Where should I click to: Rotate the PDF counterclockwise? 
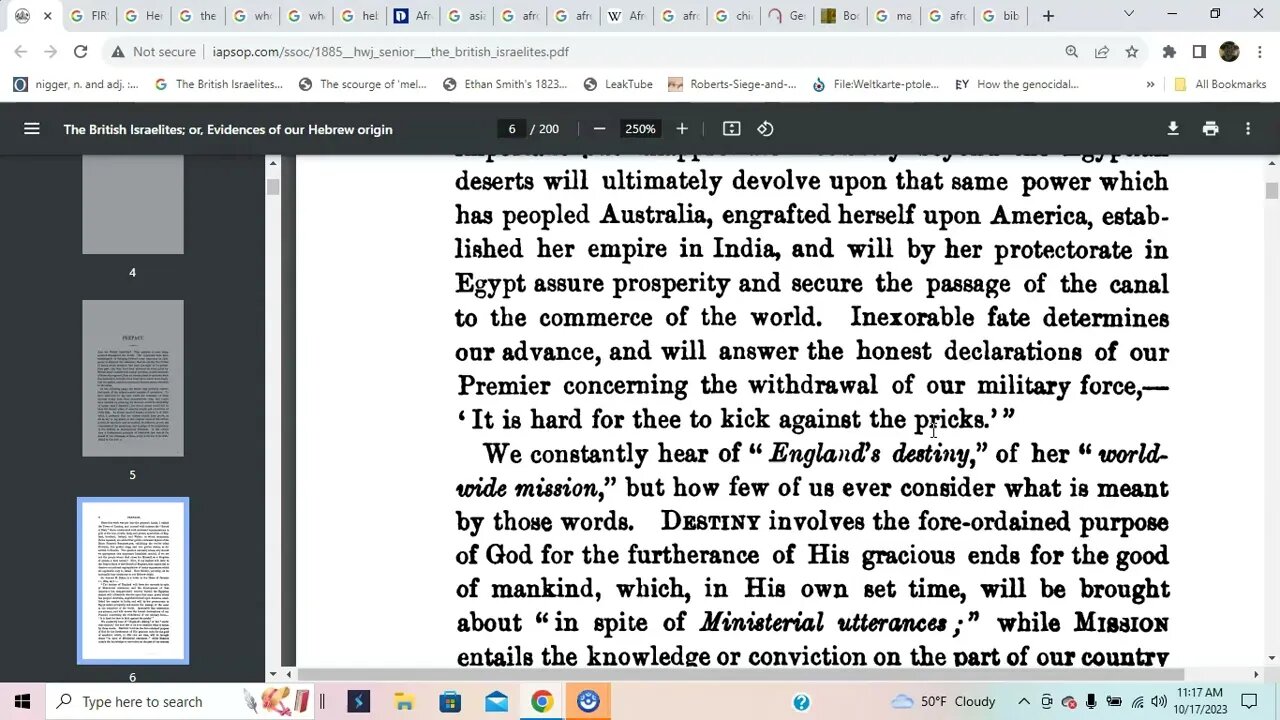pos(765,129)
